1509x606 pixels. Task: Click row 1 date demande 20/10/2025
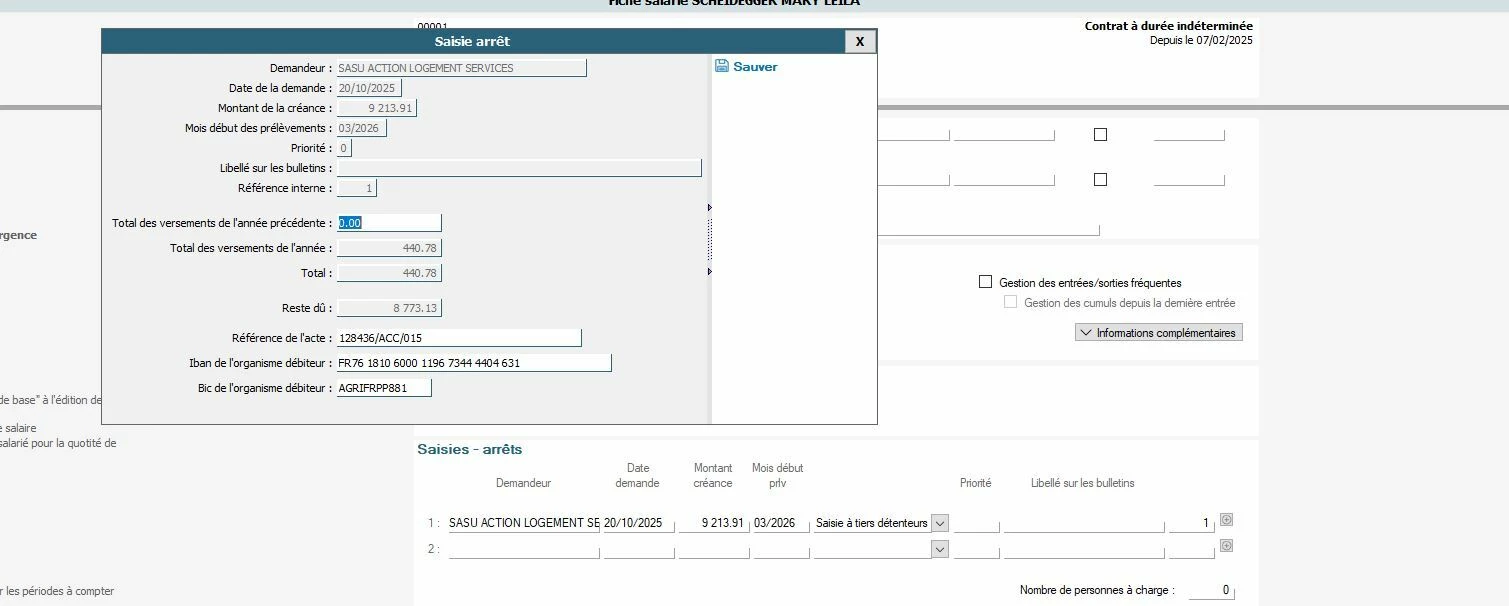(639, 523)
